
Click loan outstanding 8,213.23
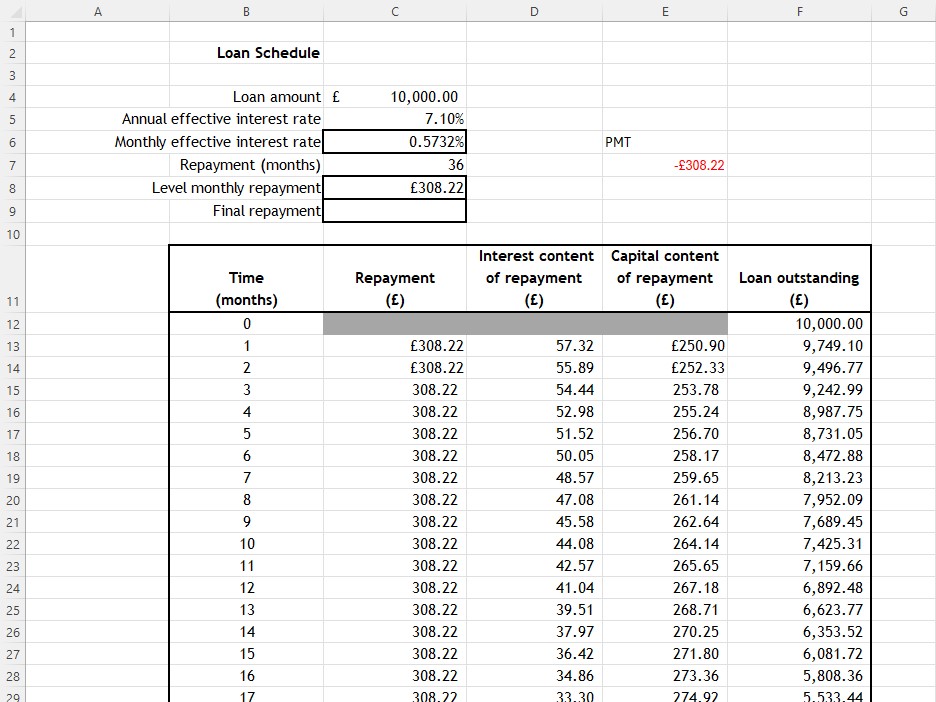tap(833, 478)
